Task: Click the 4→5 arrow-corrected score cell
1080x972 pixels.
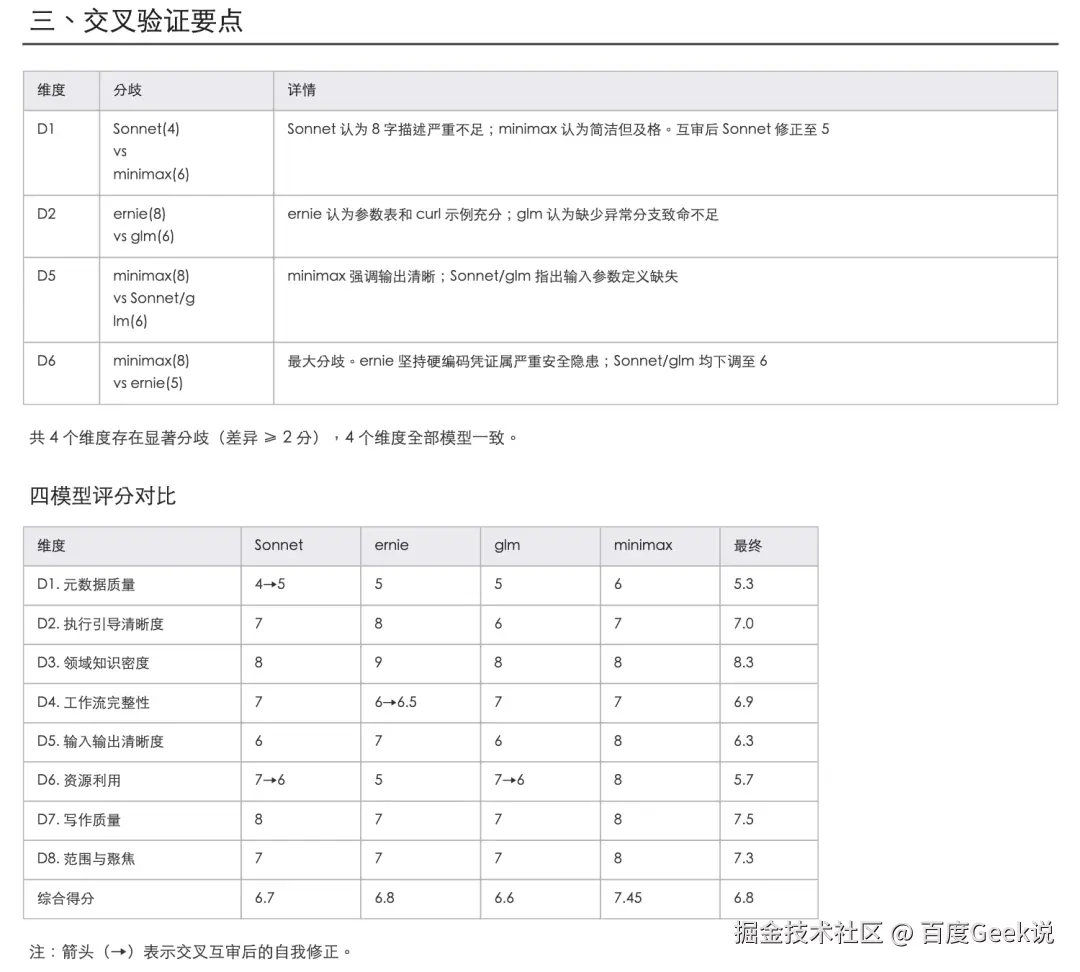Action: point(266,584)
